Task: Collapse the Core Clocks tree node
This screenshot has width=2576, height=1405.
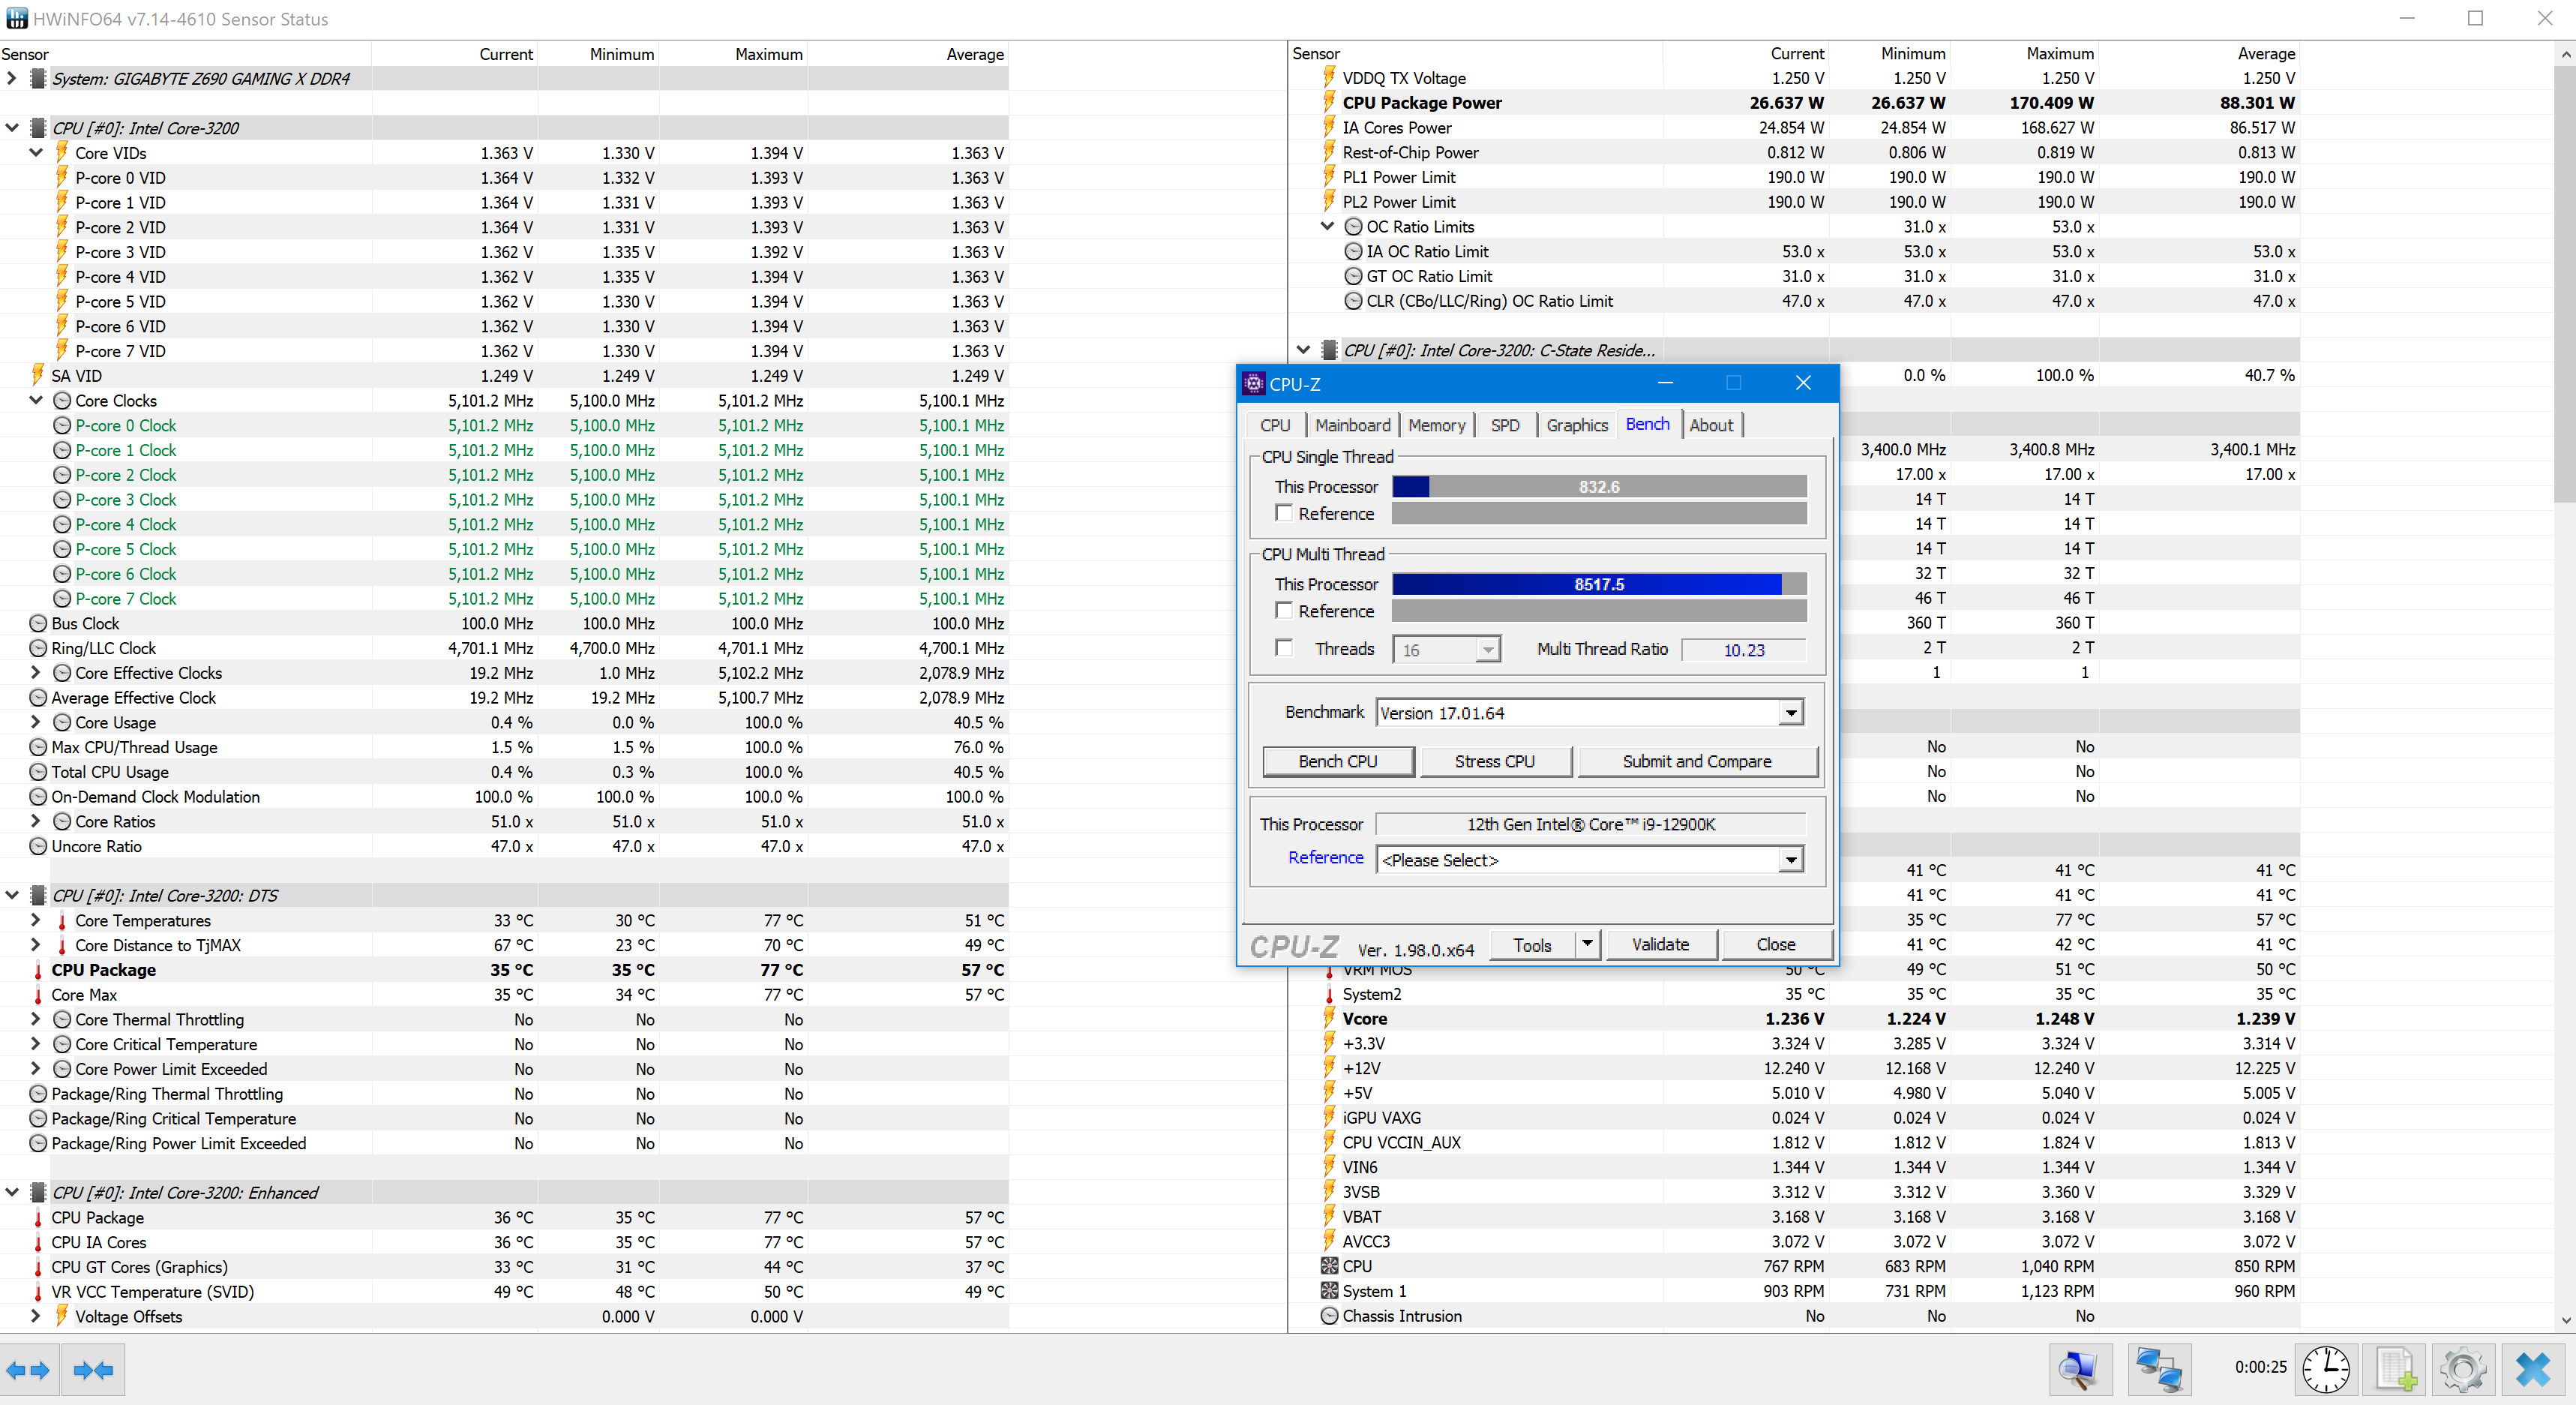Action: tap(36, 400)
